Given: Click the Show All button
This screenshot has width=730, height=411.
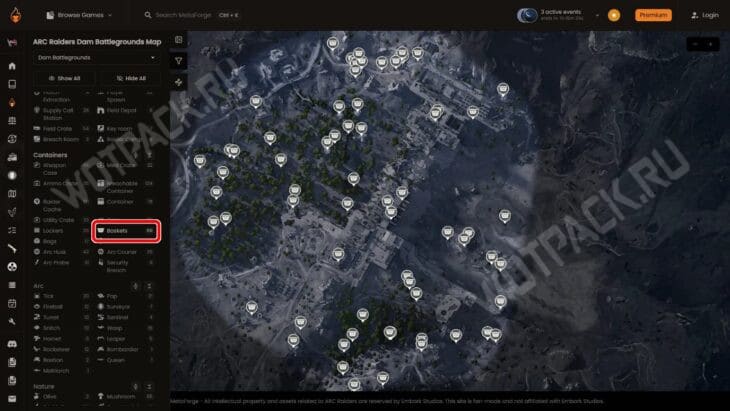Looking at the screenshot, I should (x=64, y=77).
